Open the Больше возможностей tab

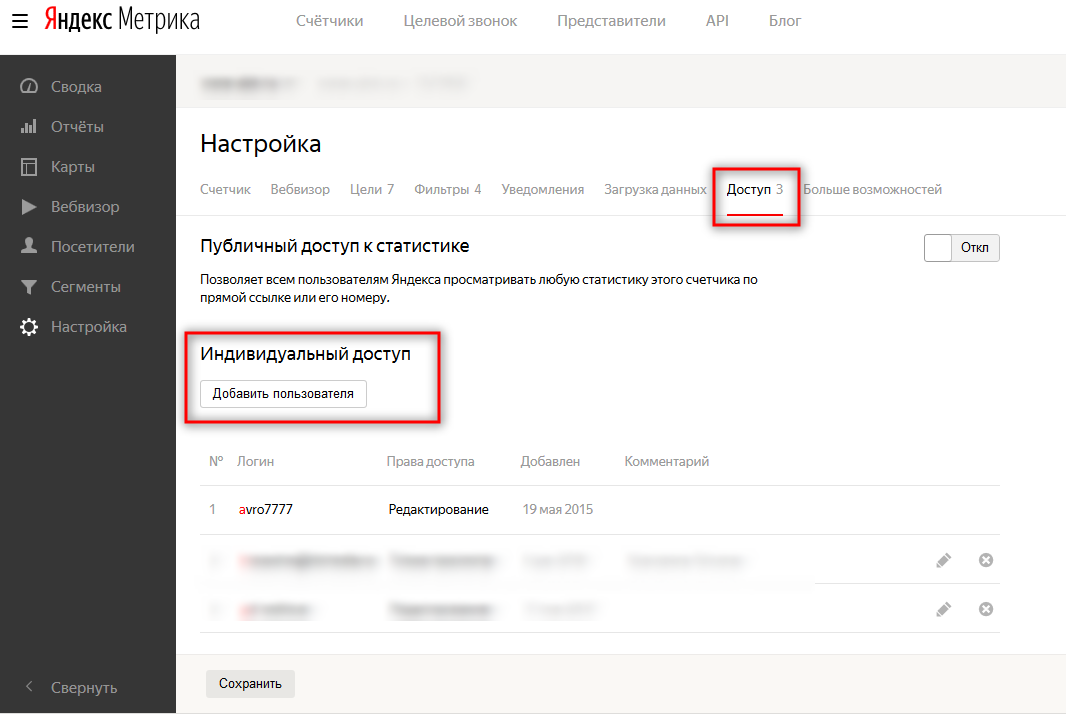[872, 190]
